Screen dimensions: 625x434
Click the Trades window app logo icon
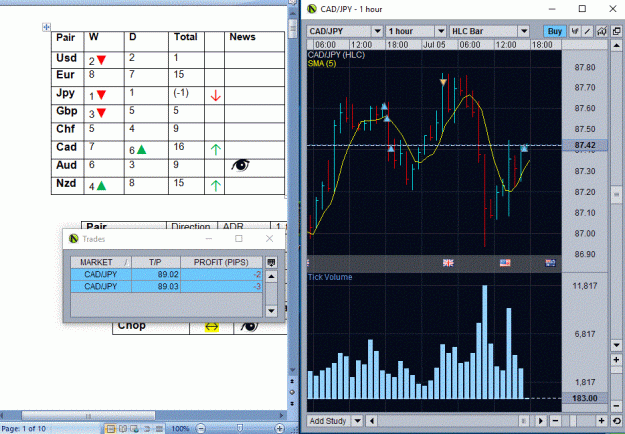(73, 239)
